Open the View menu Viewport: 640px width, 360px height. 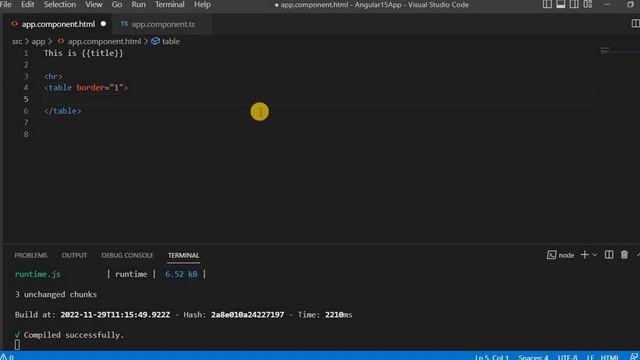[94, 4]
